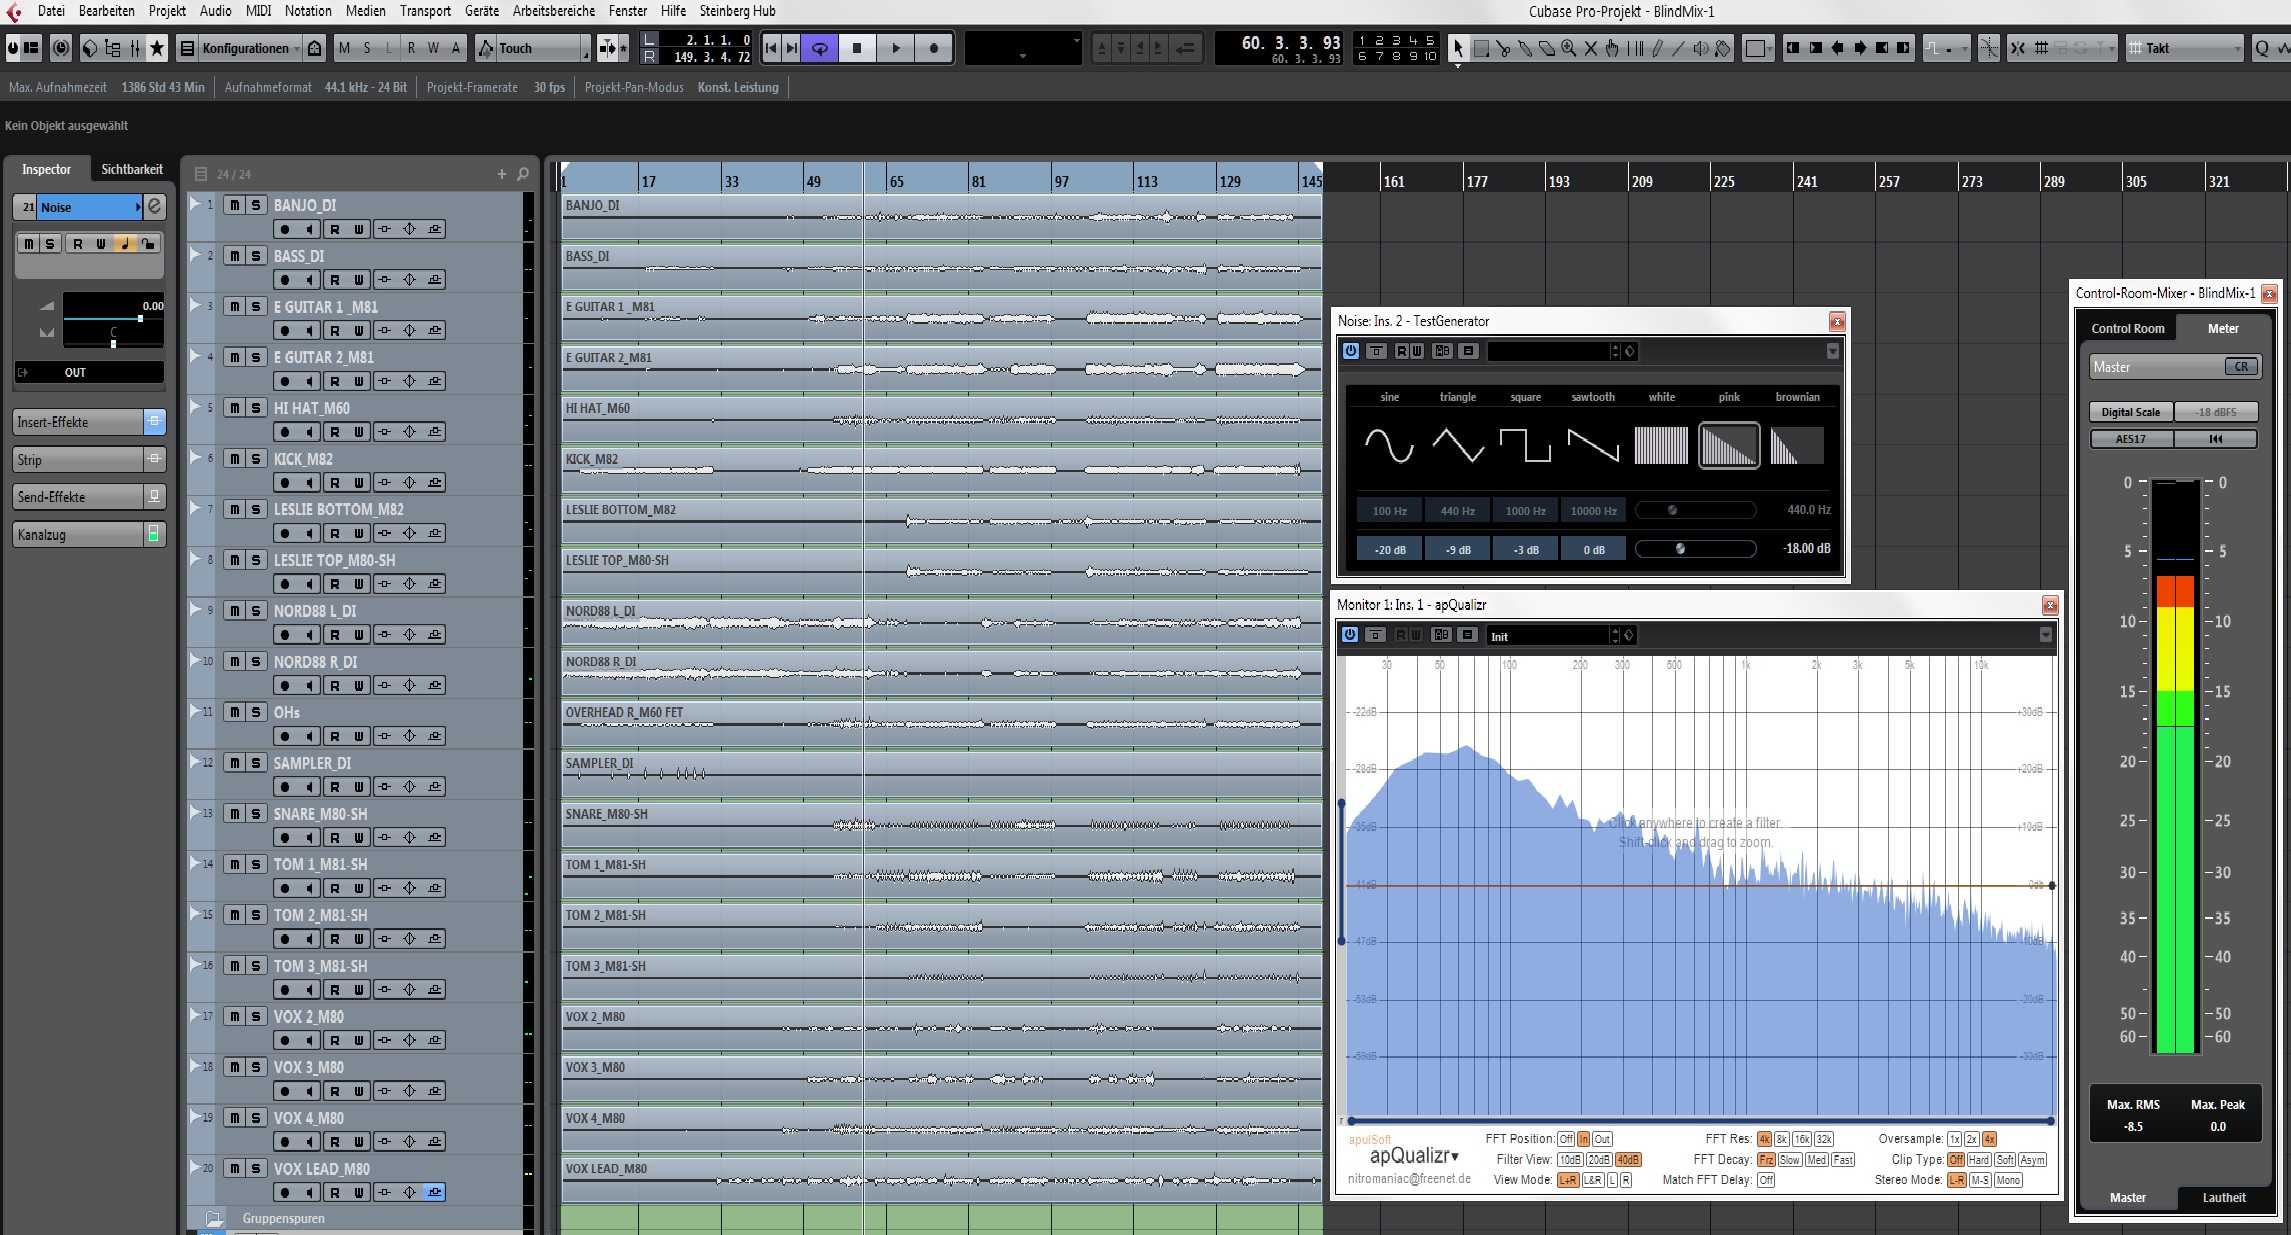
Task: Open channel settings 'e' for Noise
Action: 155,206
